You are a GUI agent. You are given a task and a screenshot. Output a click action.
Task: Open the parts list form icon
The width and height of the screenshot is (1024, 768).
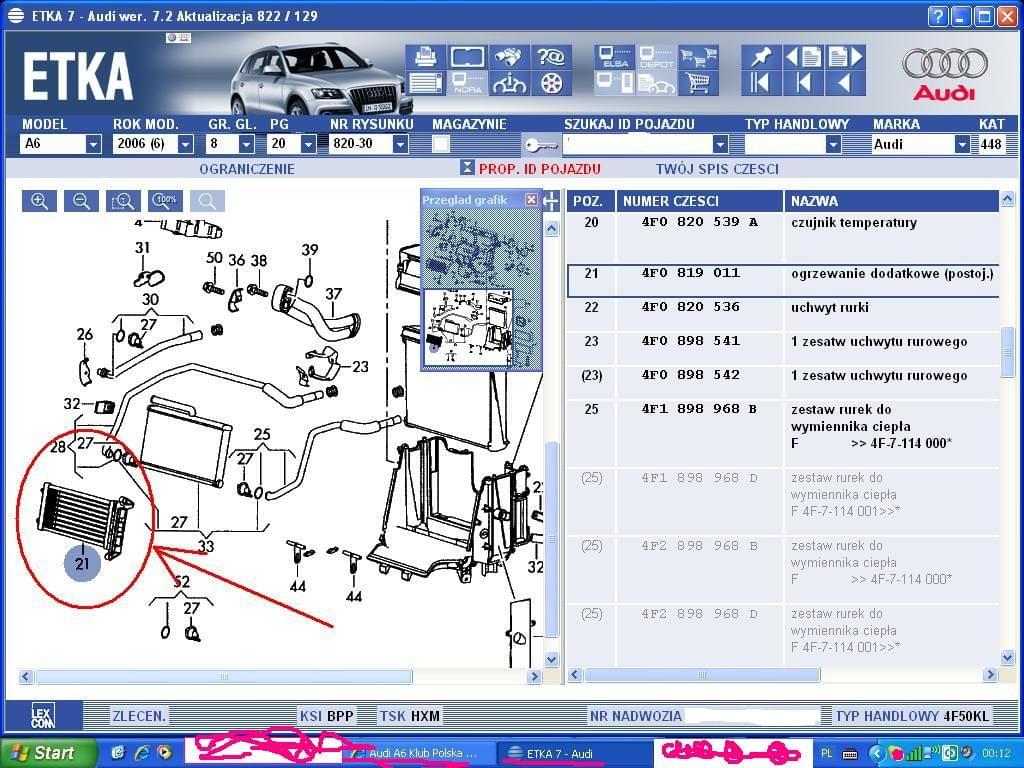(425, 84)
